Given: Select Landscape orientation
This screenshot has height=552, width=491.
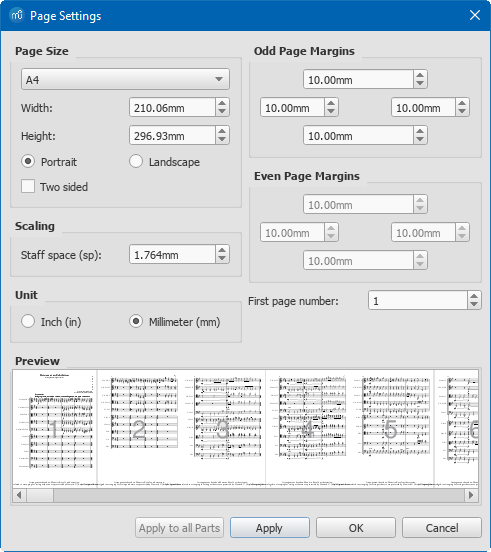Looking at the screenshot, I should 164,162.
